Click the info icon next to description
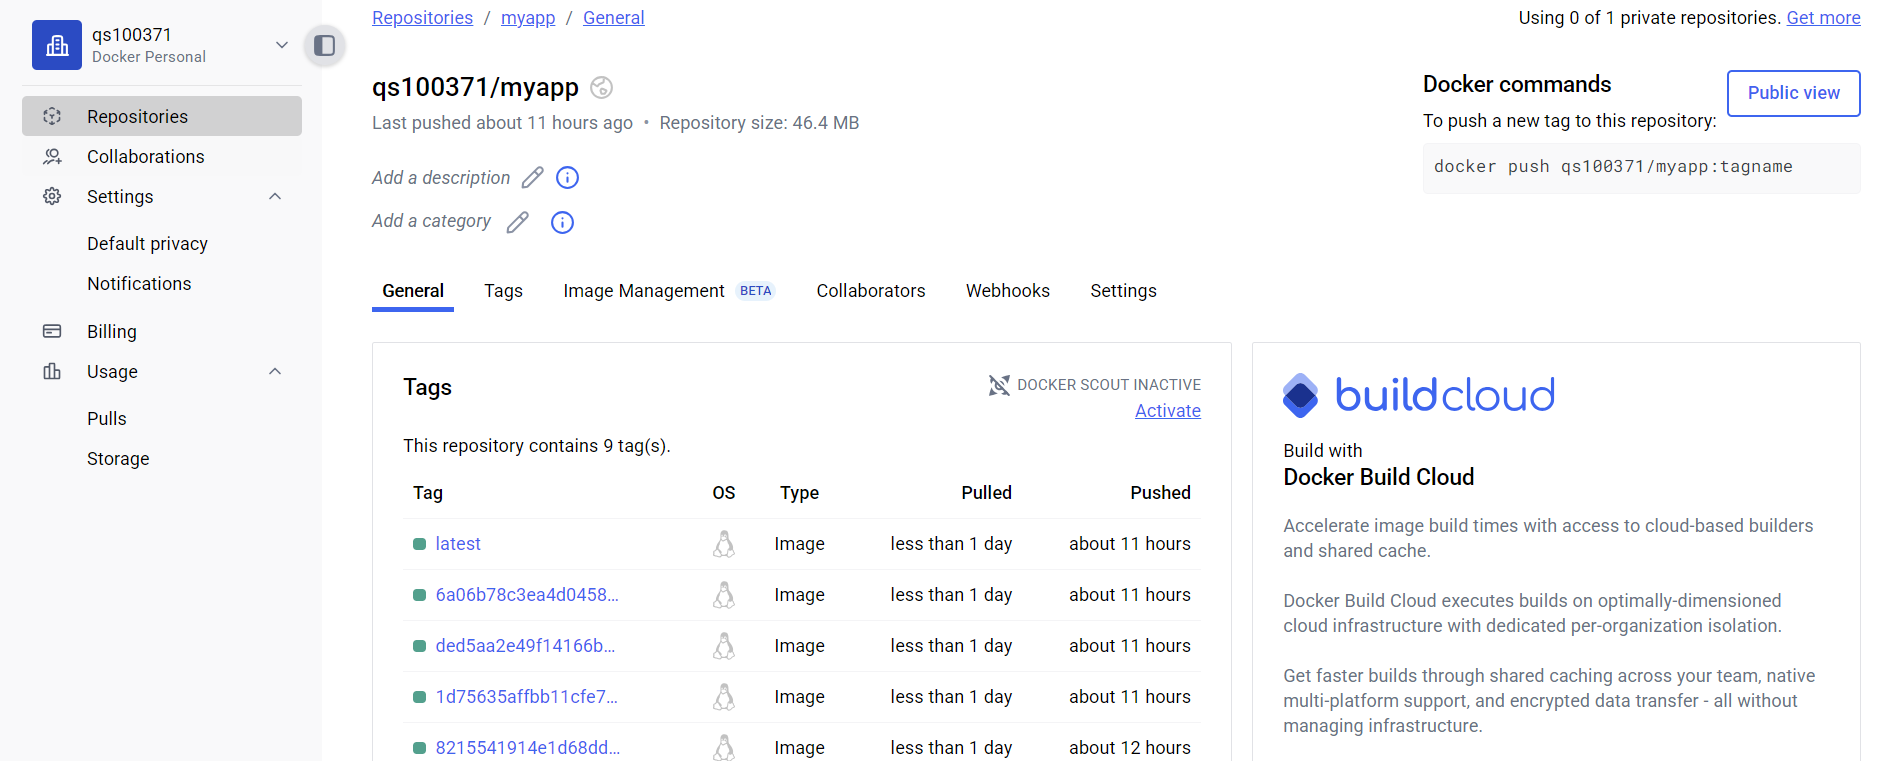The height and width of the screenshot is (761, 1880). pos(567,178)
